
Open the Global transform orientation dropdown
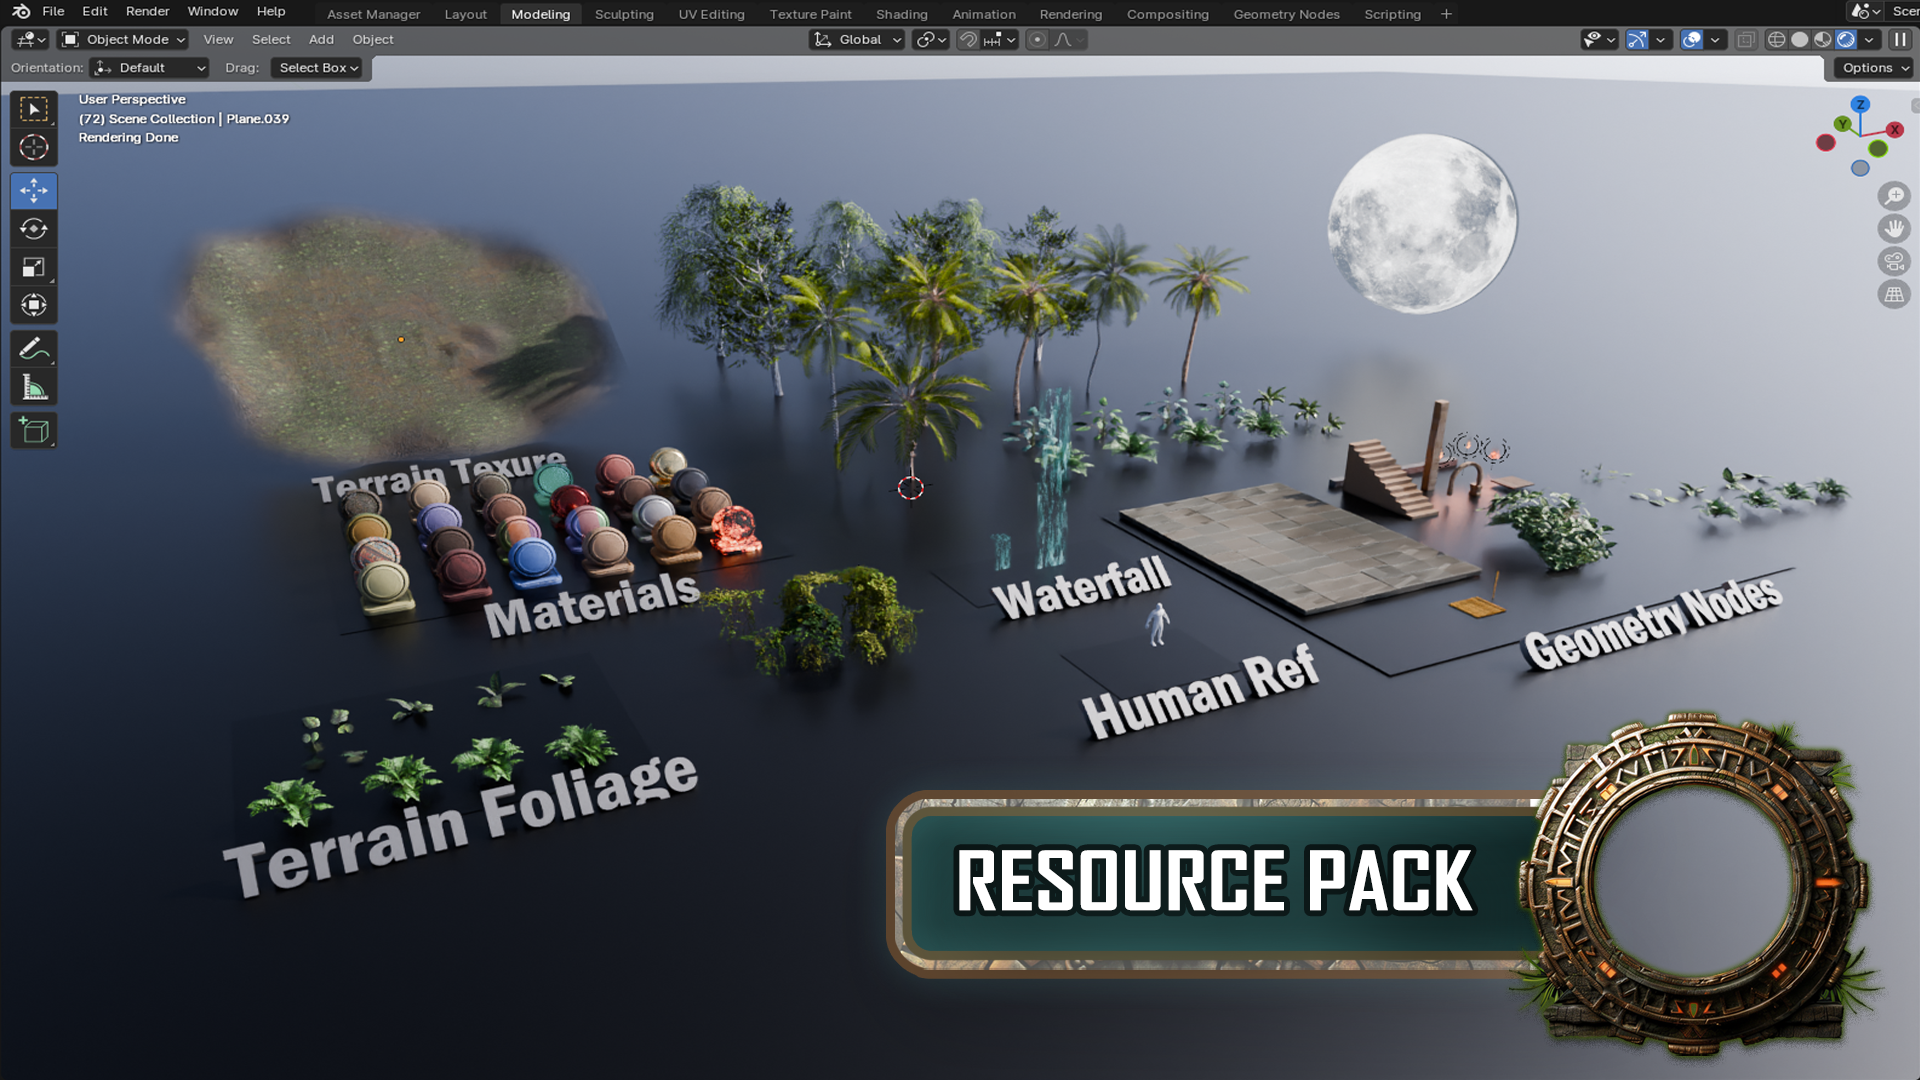(857, 40)
